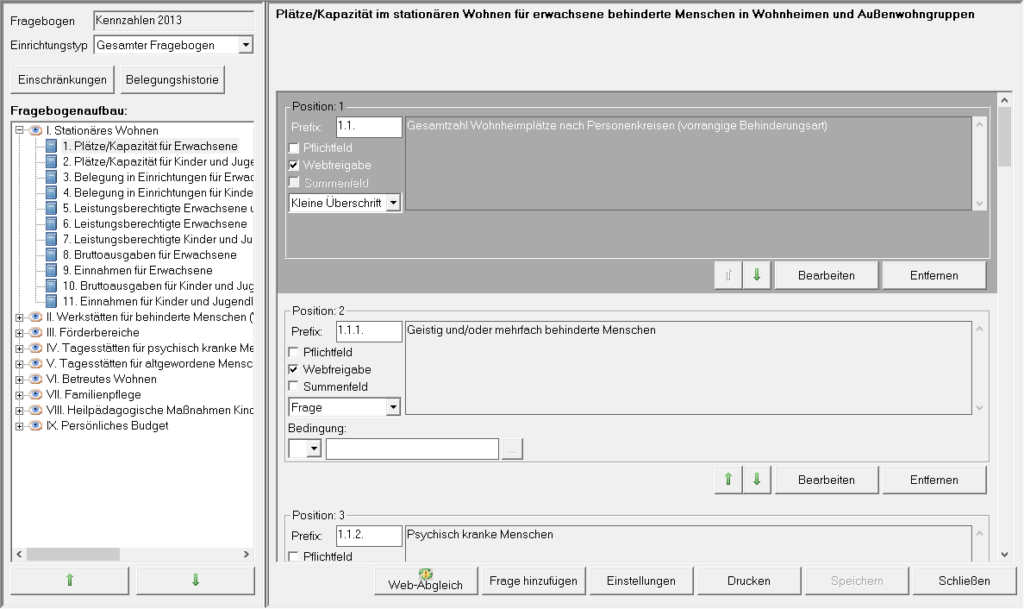This screenshot has width=1024, height=609.
Task: Click the green down arrow below questionnaire tree
Action: (x=195, y=580)
